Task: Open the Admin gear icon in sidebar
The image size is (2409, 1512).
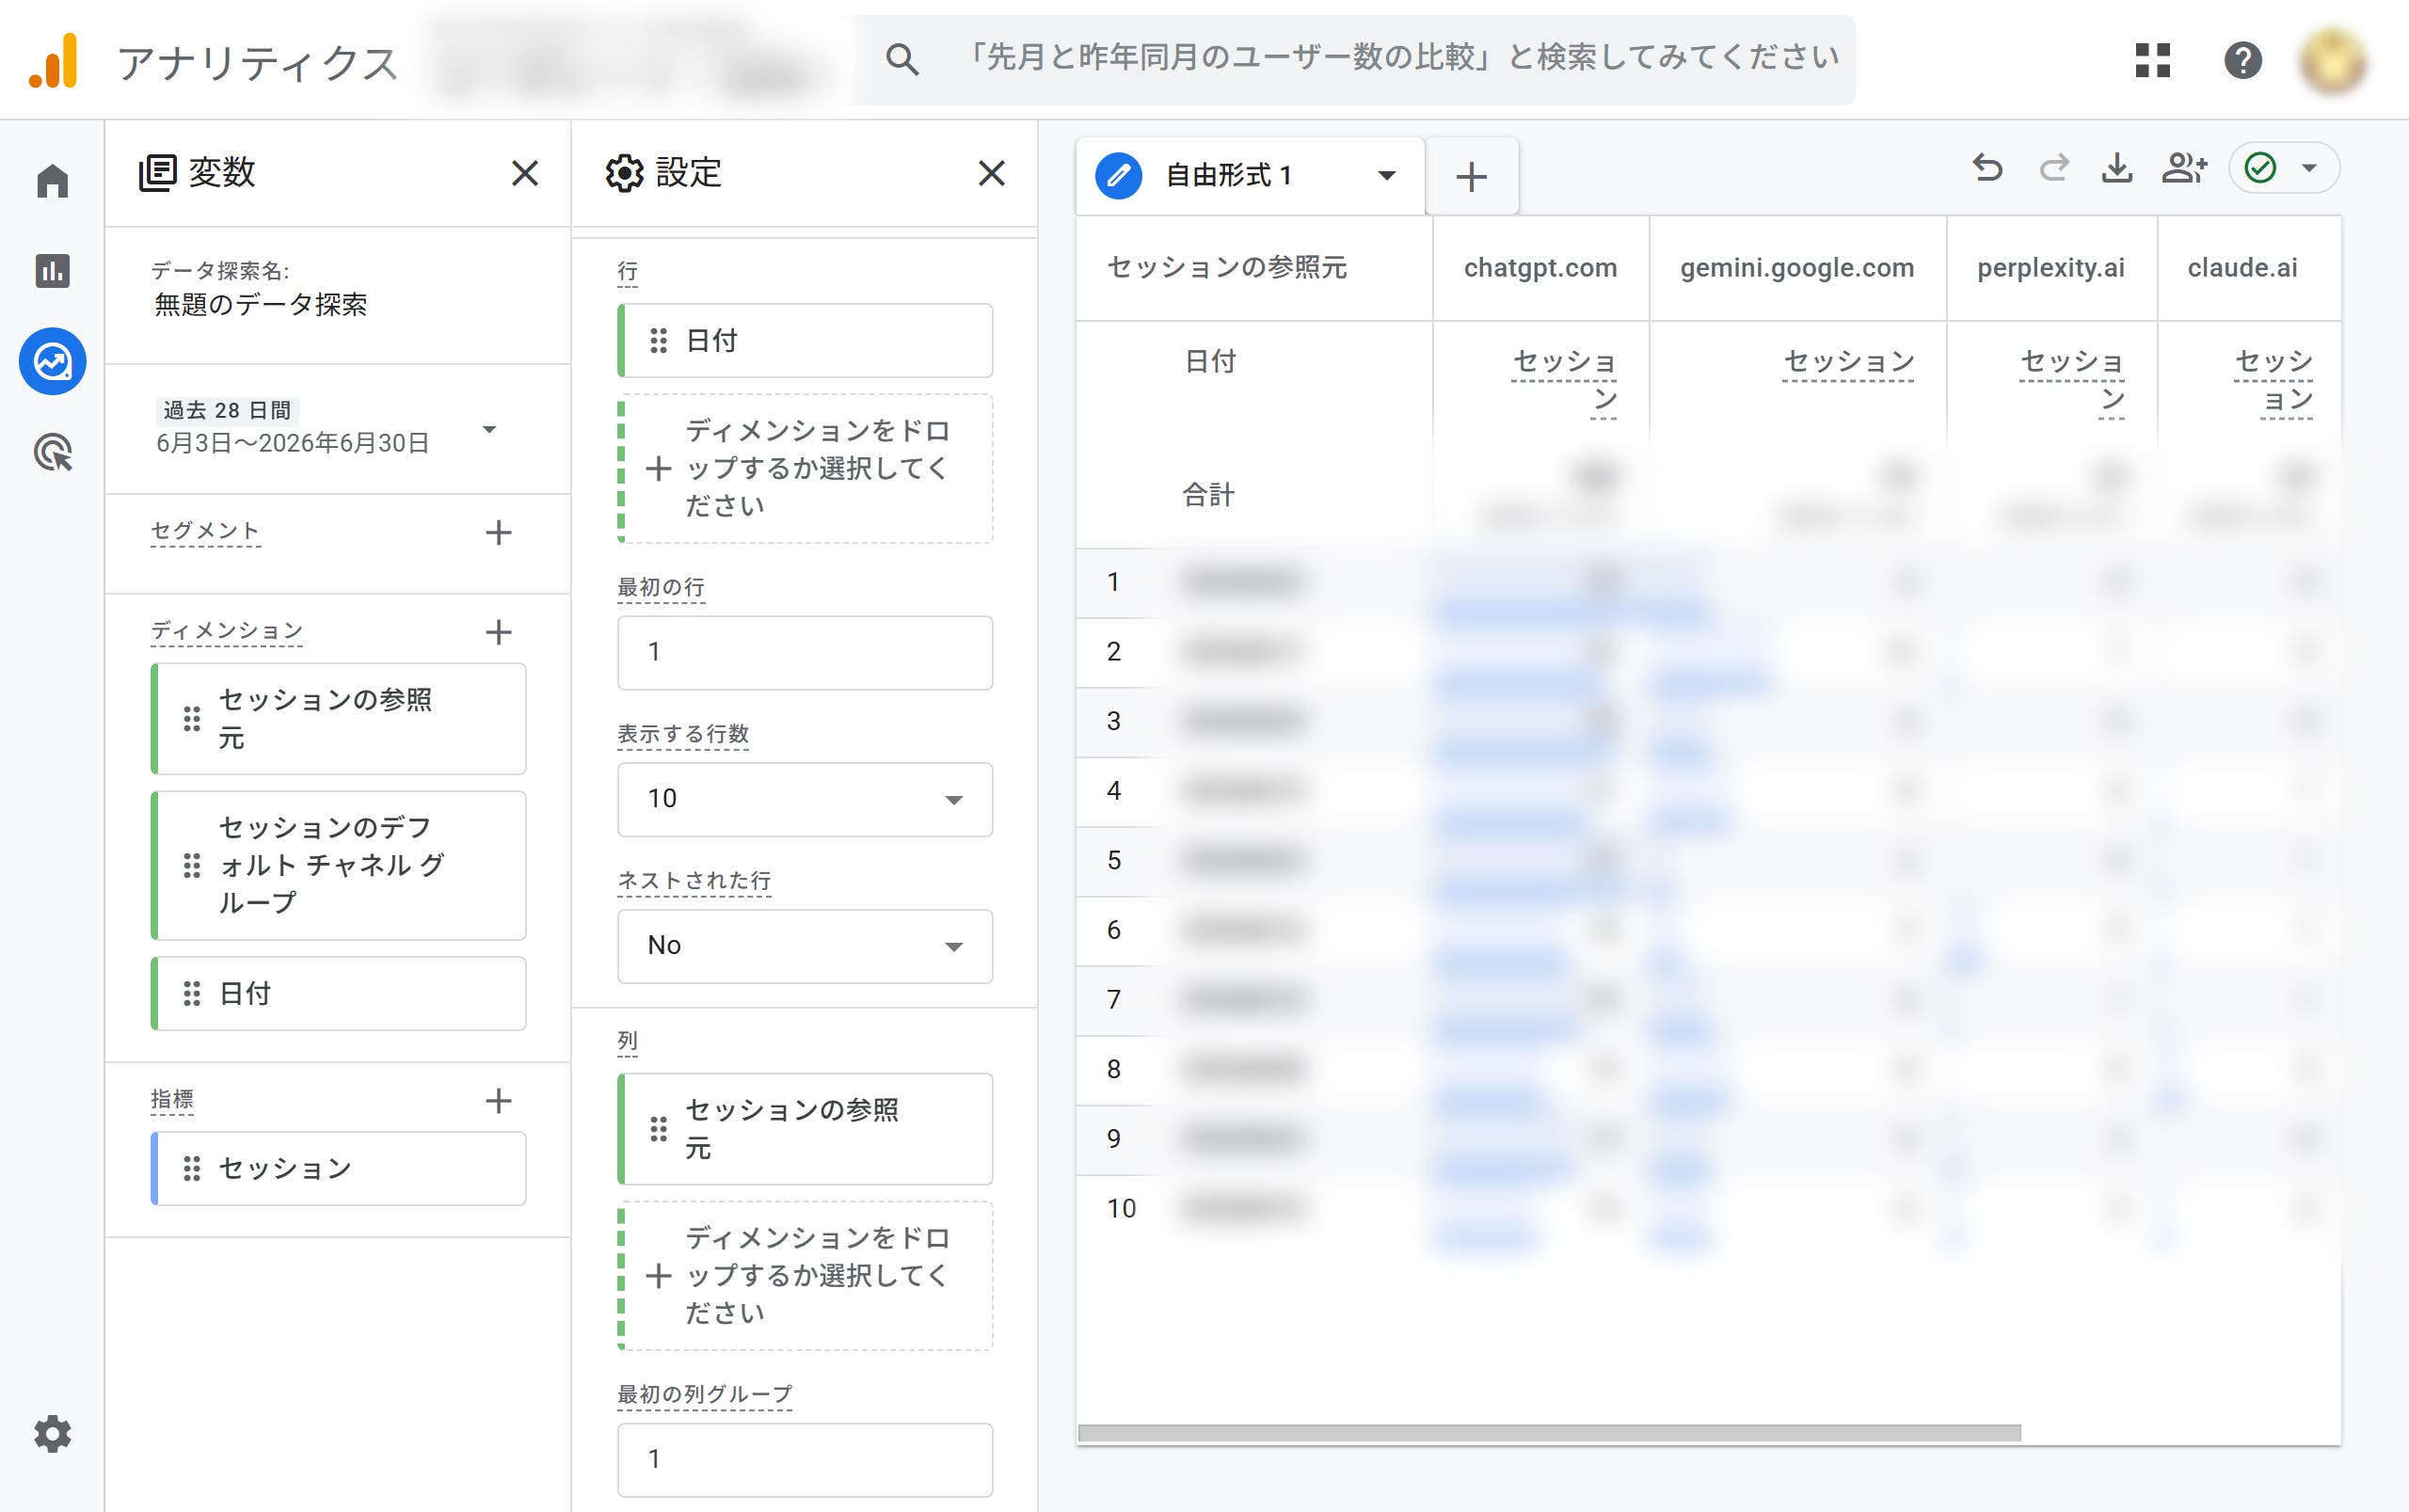Action: point(53,1433)
